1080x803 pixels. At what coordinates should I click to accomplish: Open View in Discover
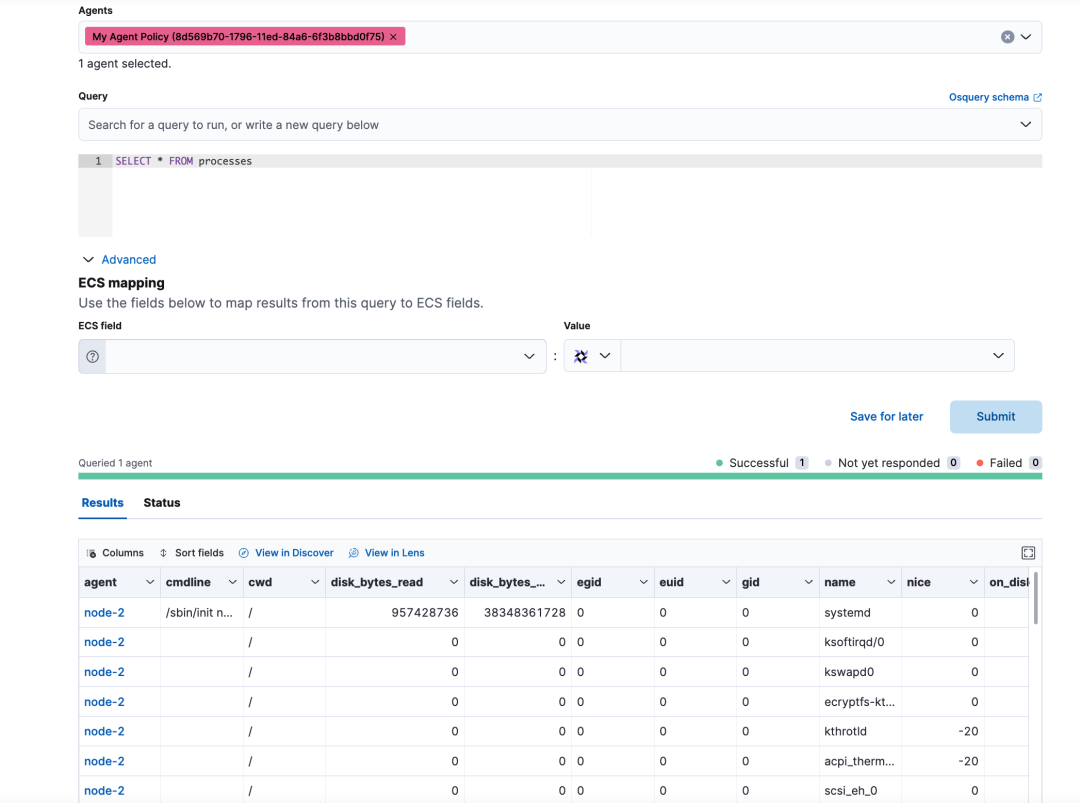point(286,553)
